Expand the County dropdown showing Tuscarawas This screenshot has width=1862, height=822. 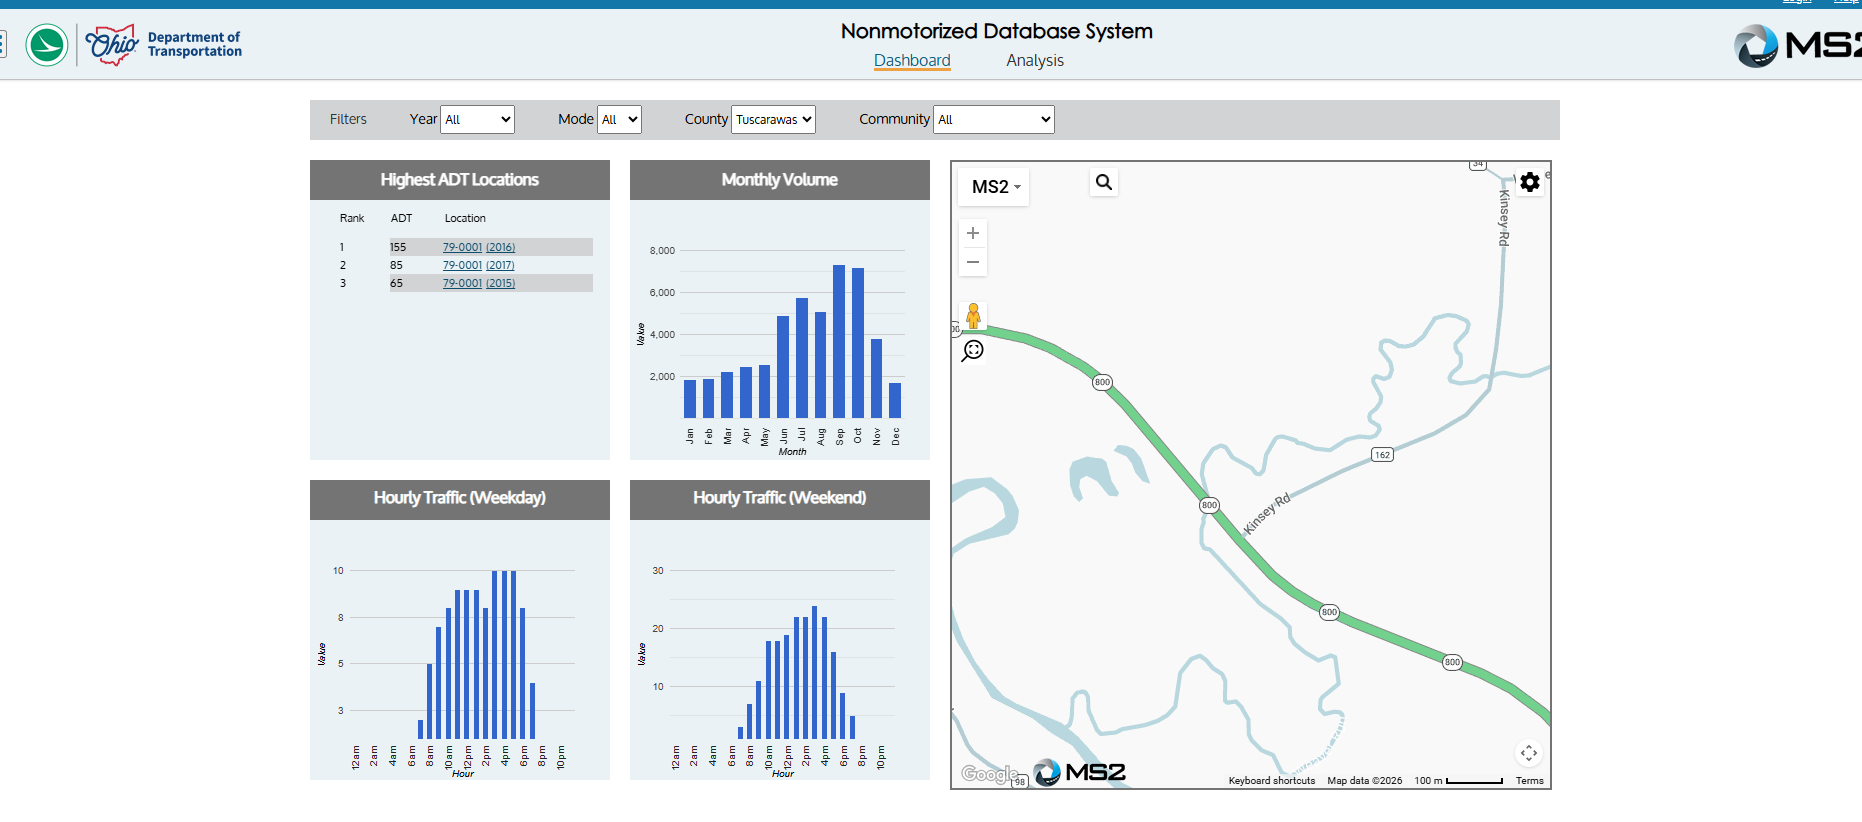pyautogui.click(x=773, y=119)
